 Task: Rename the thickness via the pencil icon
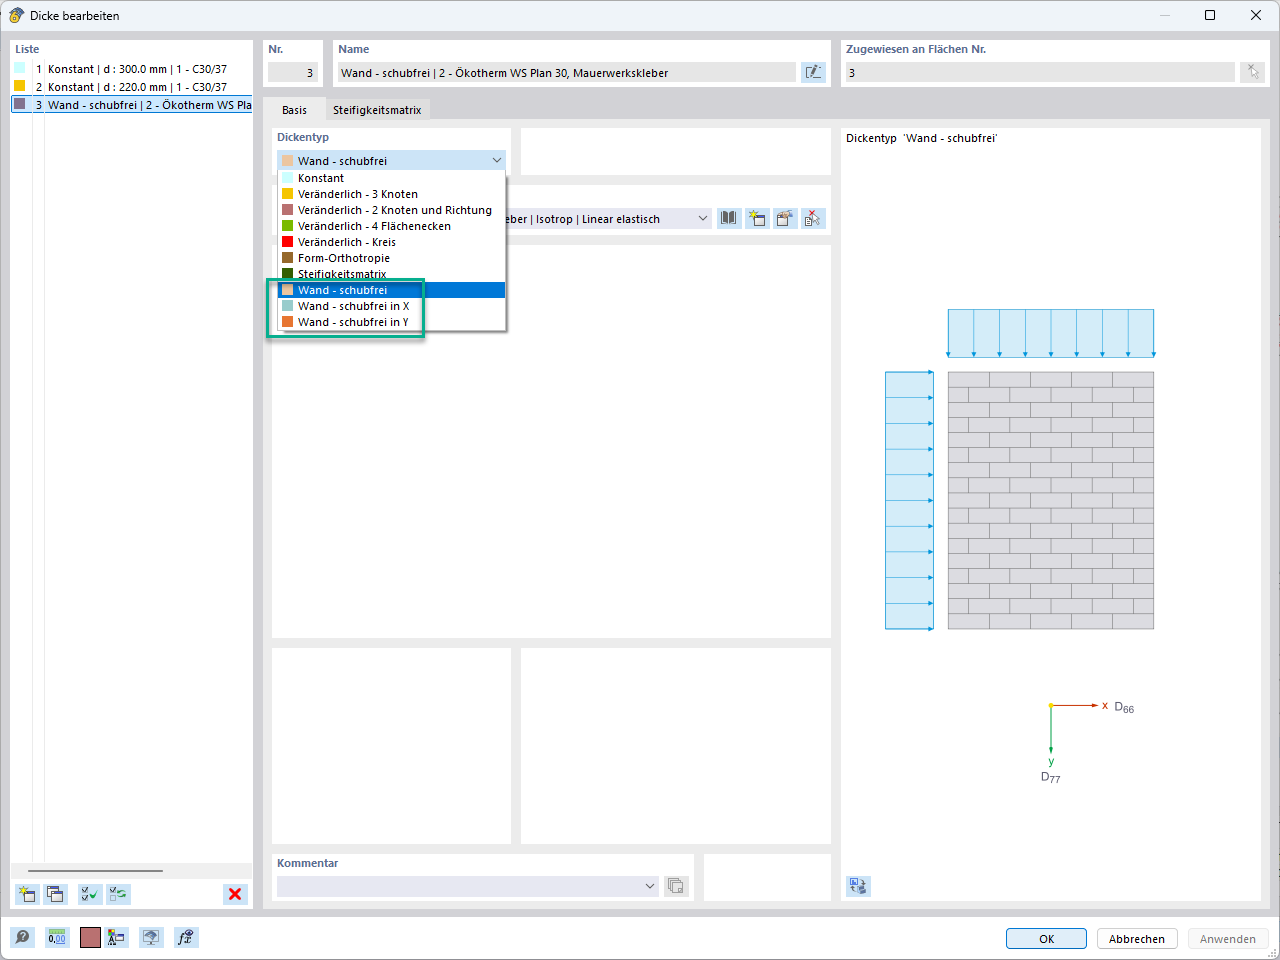click(x=813, y=72)
